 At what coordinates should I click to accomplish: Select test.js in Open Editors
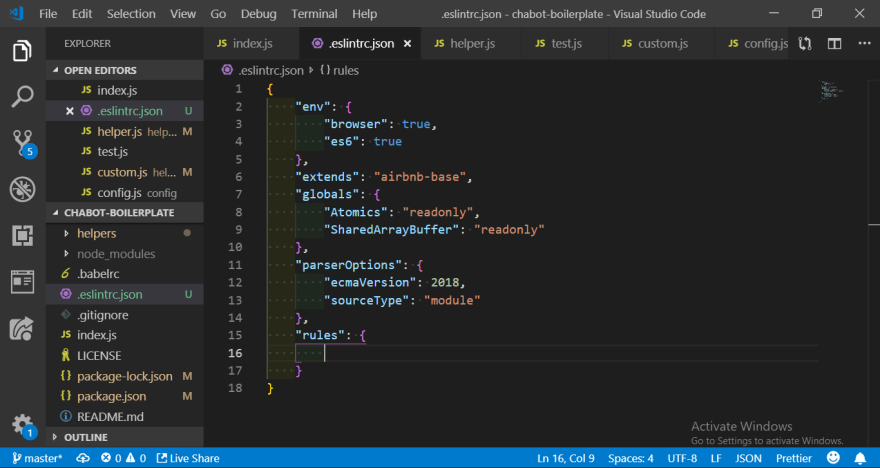125,152
